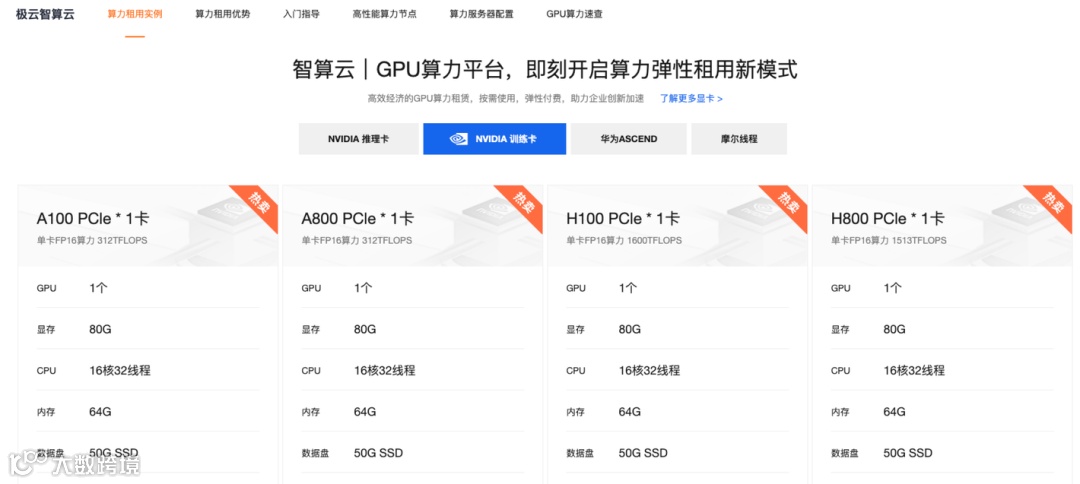Go to 算力租用优势 section

(222, 14)
